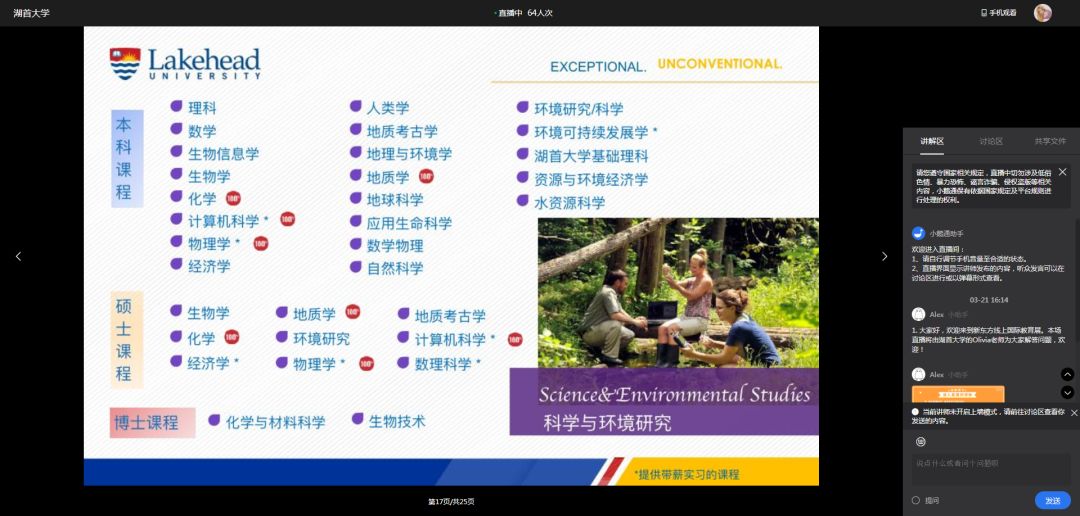Viewport: 1080px width, 516px height.
Task: Click 生物信息学 in the course list
Action: [224, 154]
